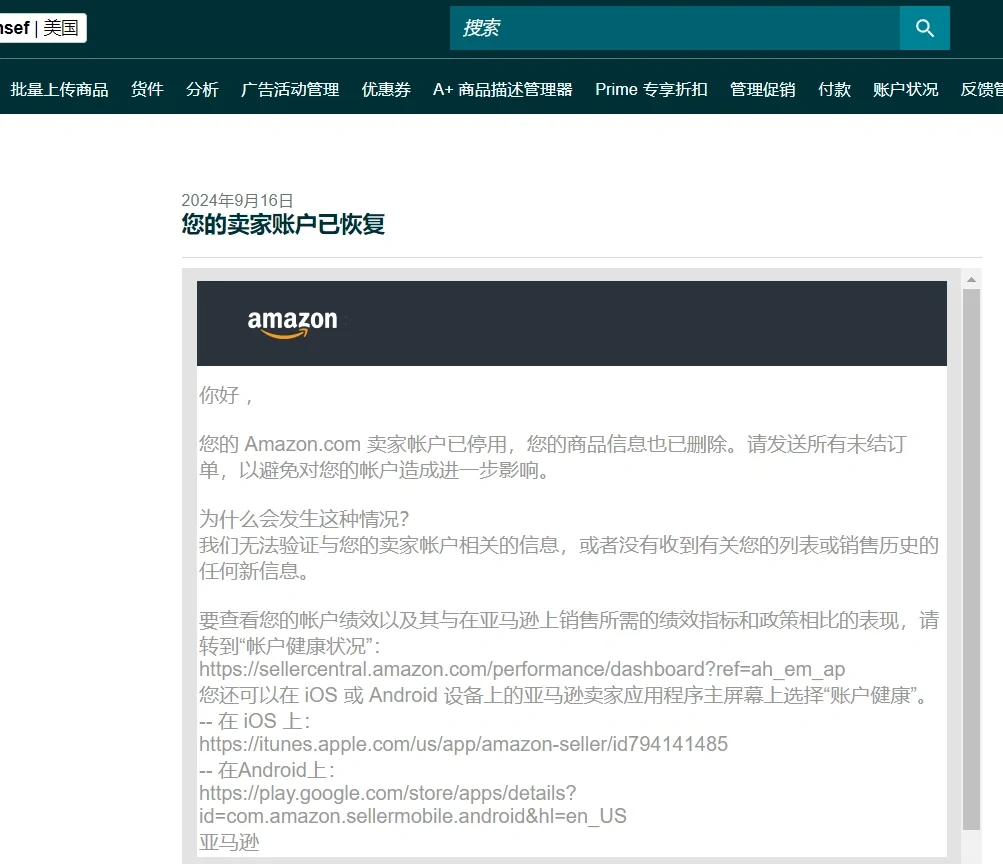This screenshot has height=864, width=1003.
Task: Go to the 付款 menu item
Action: [834, 90]
